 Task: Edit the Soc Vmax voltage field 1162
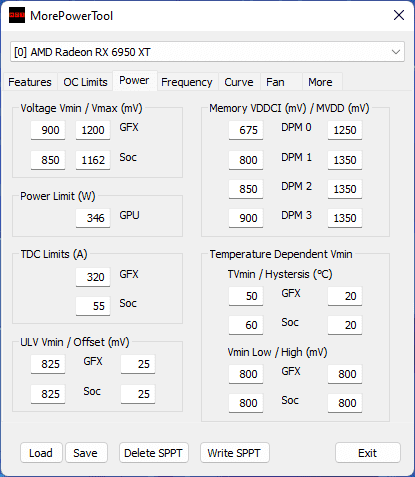coord(93,160)
